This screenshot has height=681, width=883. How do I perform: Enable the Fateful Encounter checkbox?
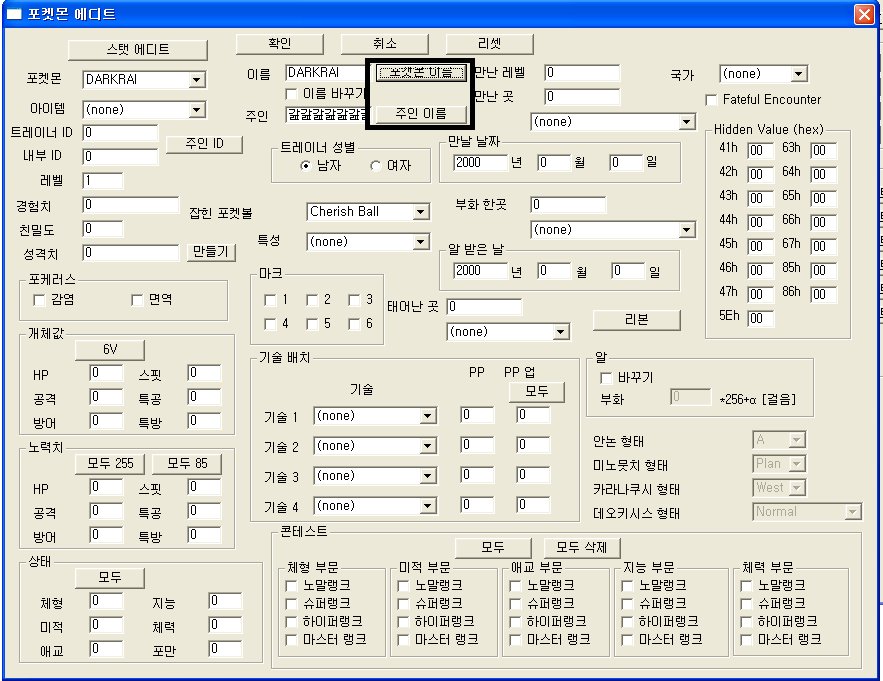712,100
